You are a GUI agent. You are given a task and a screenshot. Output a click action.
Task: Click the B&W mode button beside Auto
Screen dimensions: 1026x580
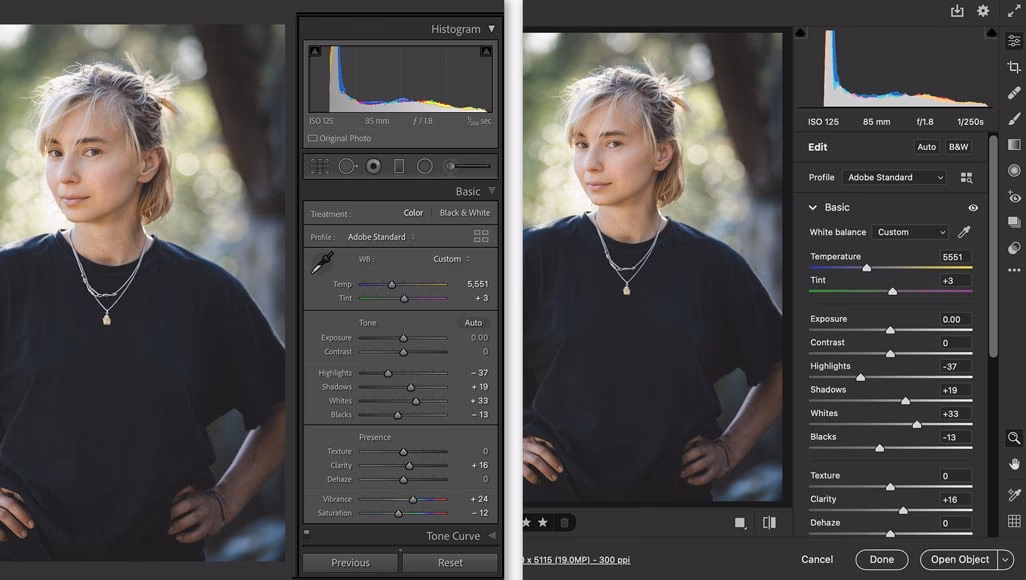click(958, 146)
